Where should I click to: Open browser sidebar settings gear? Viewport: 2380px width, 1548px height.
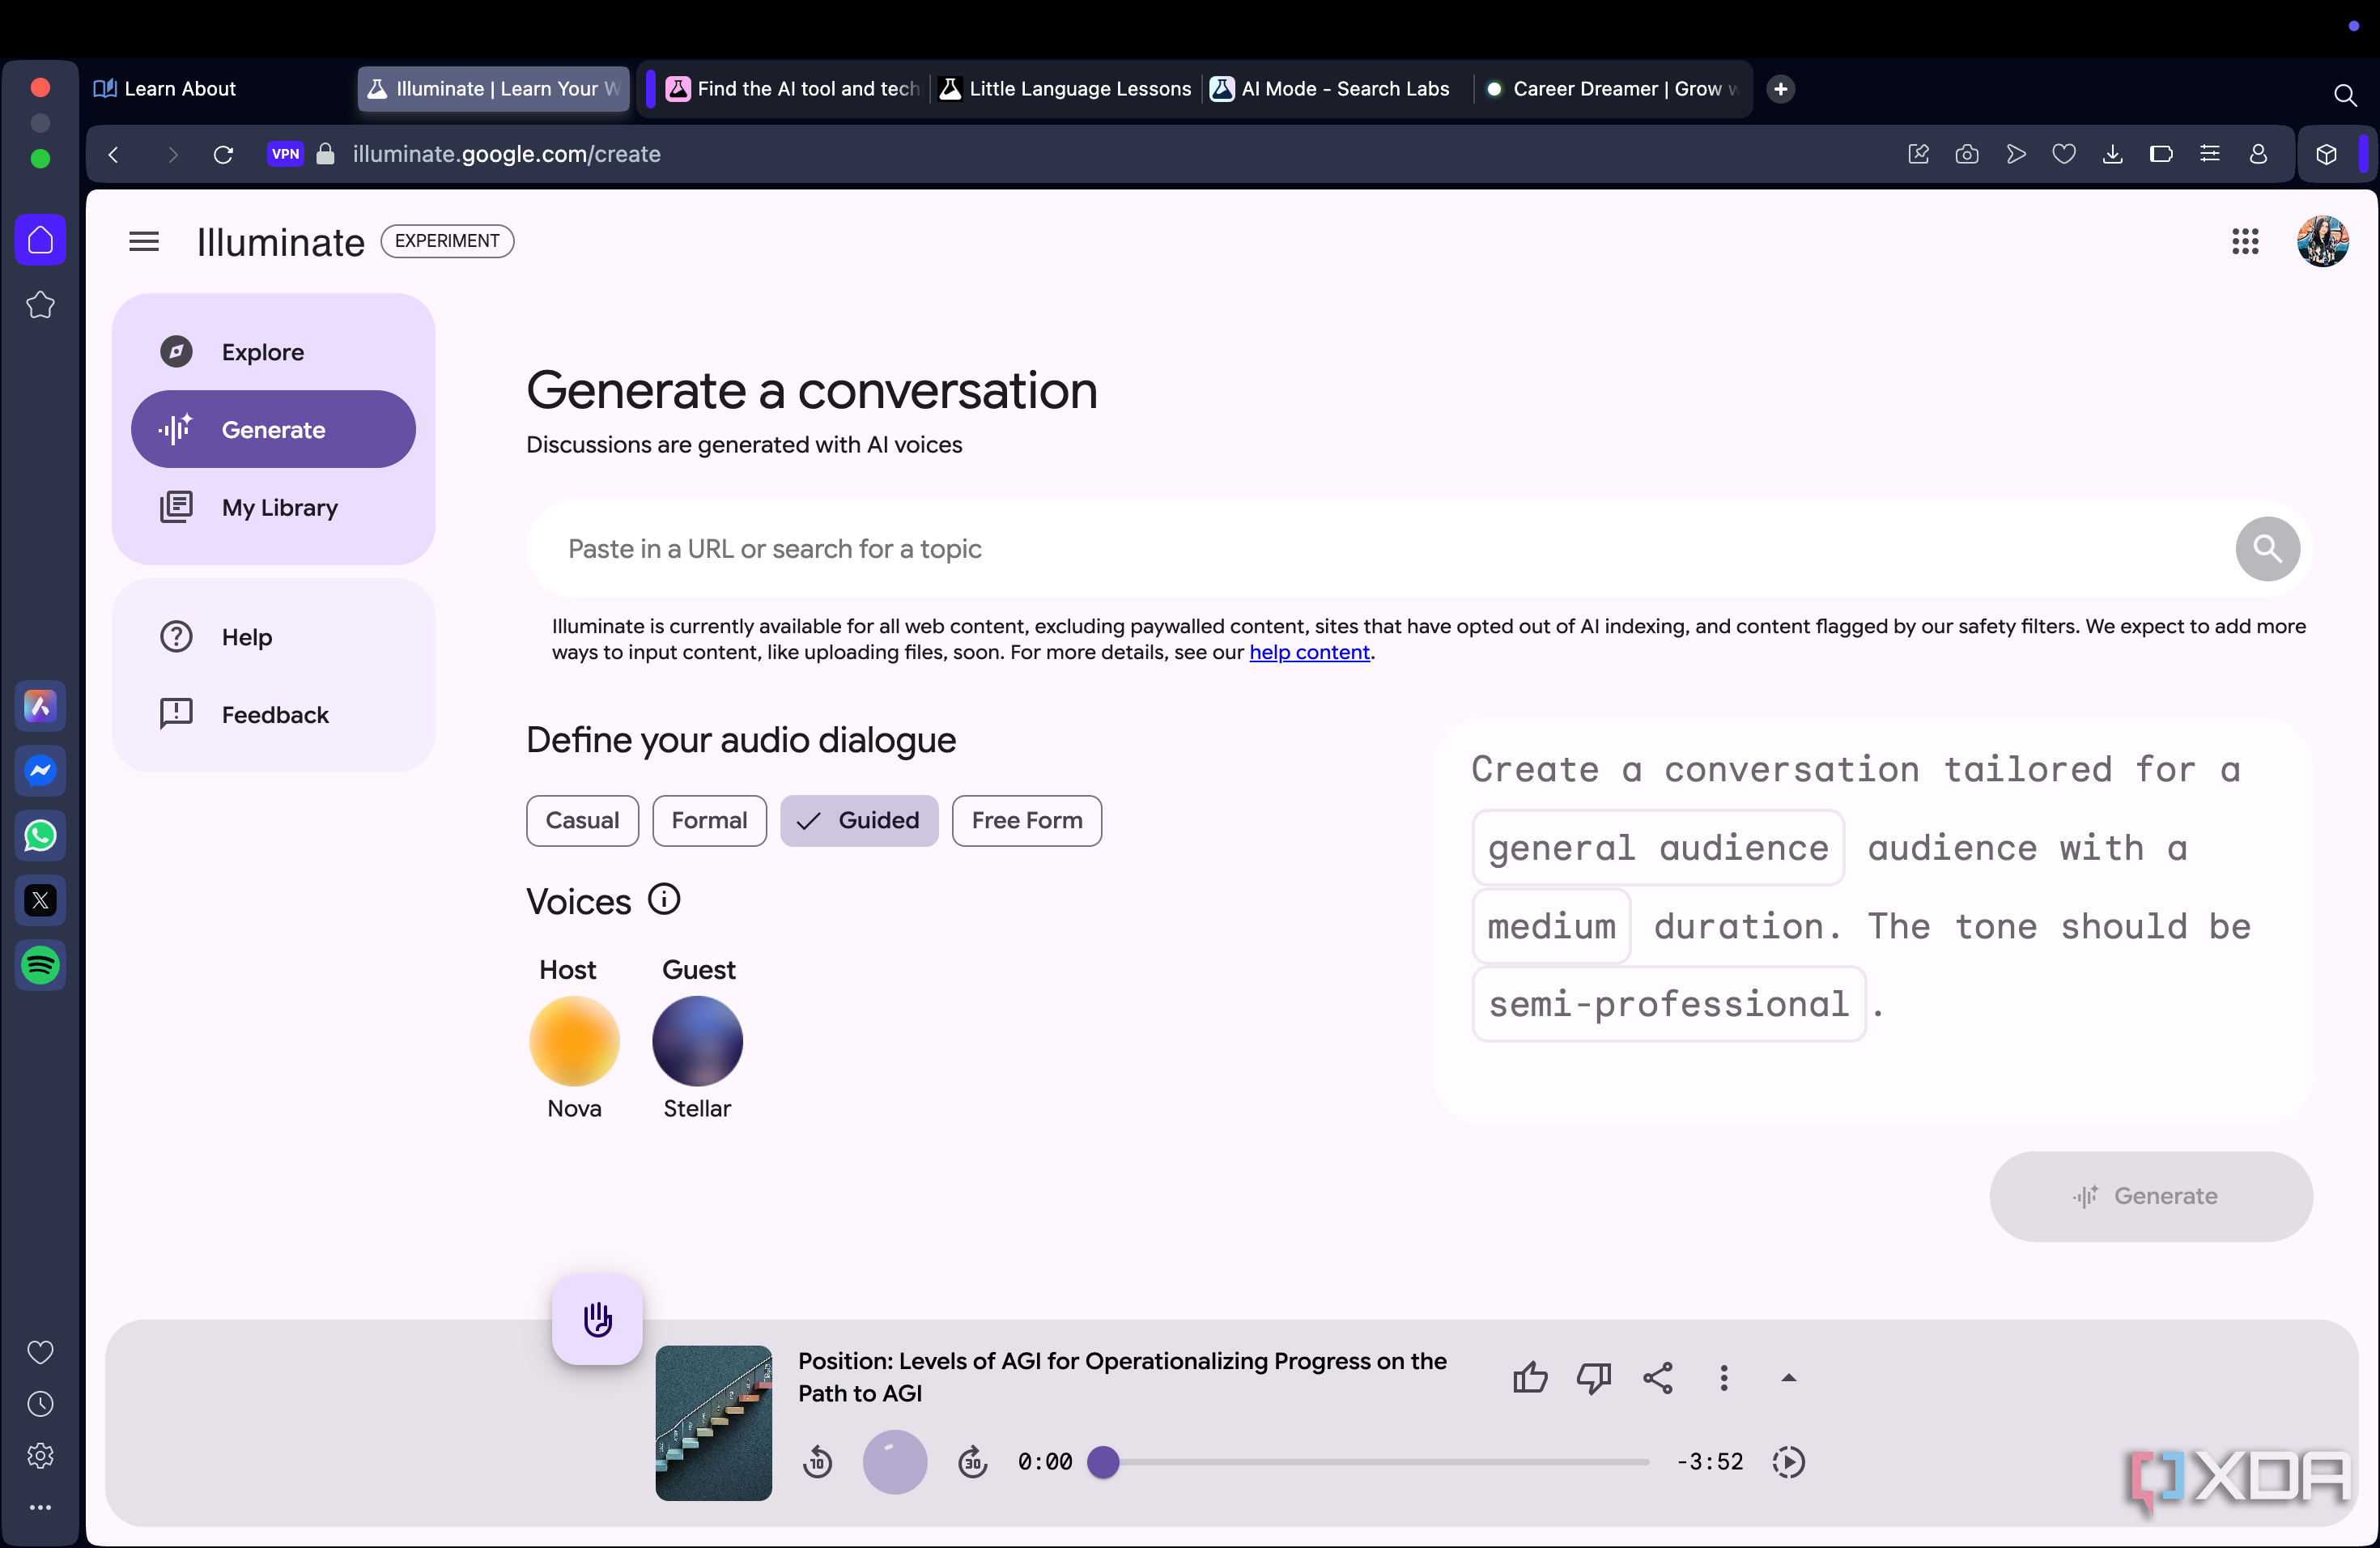tap(41, 1456)
